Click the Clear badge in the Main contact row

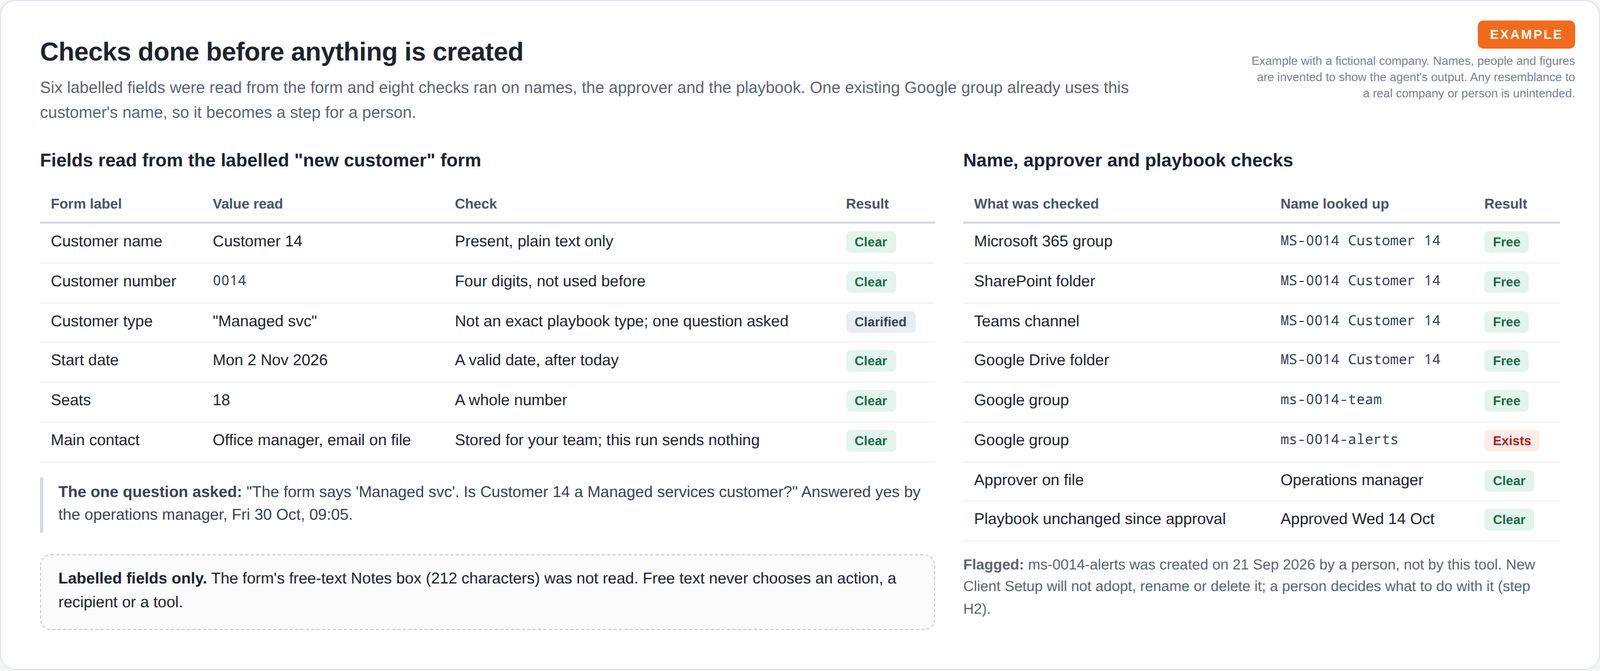(870, 441)
